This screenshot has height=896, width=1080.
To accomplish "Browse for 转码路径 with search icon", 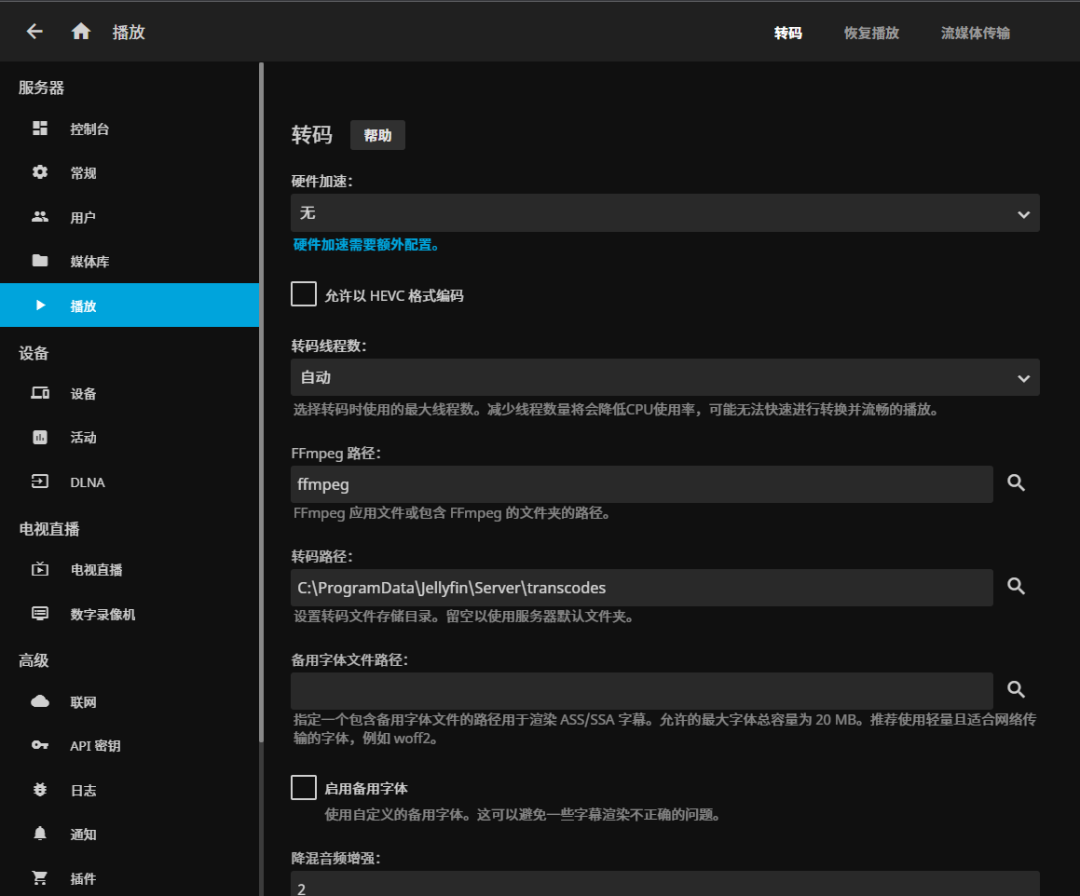I will [x=1016, y=586].
